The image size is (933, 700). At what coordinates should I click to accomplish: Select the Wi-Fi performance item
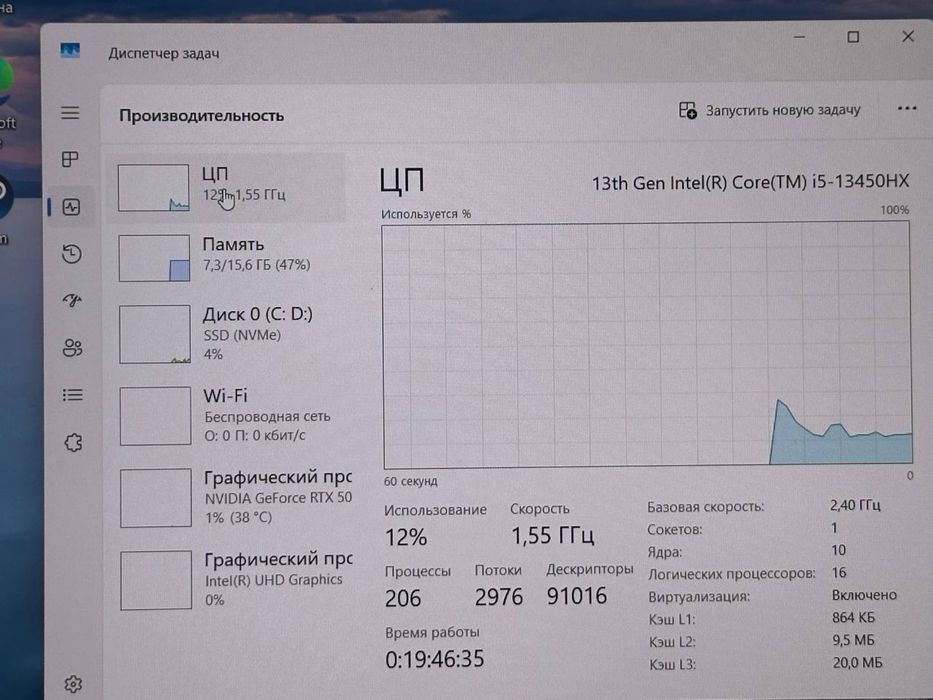[230, 415]
